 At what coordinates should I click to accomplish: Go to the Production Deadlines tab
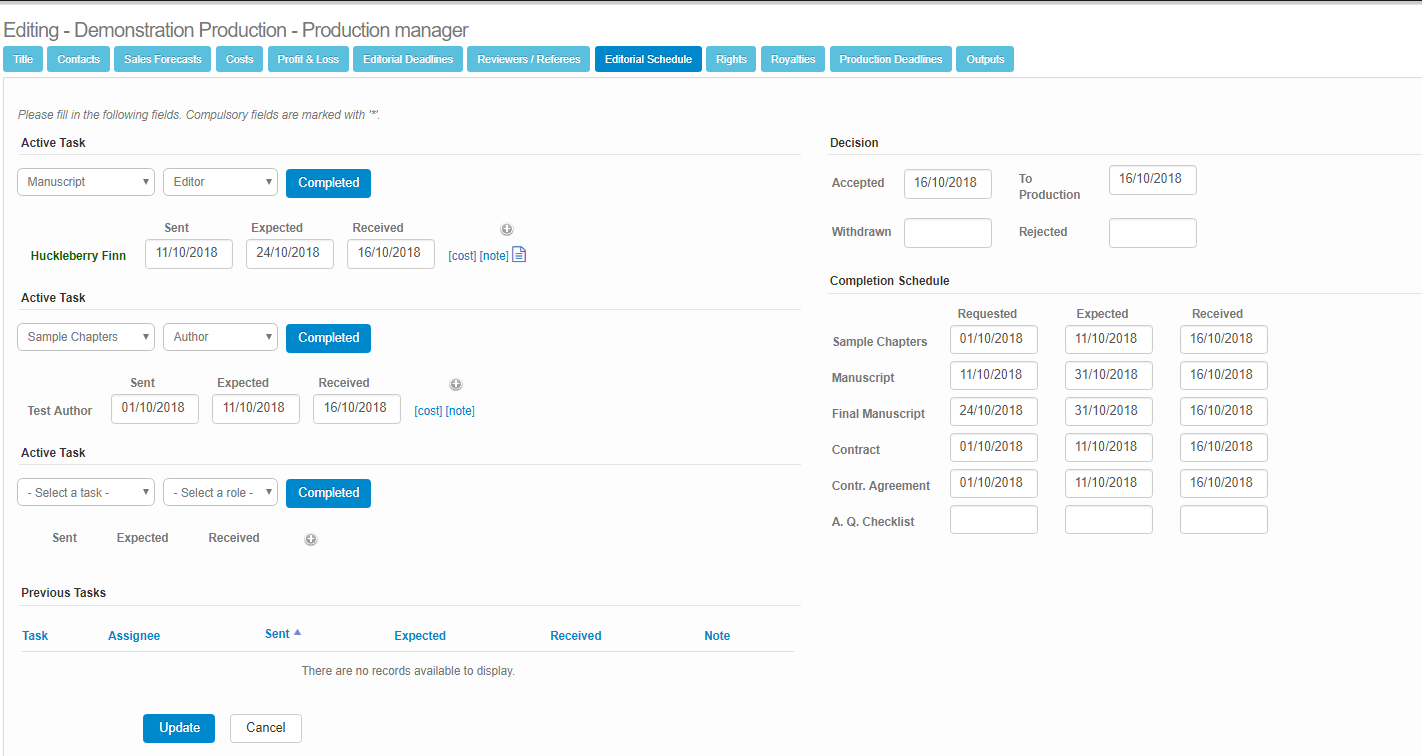890,59
